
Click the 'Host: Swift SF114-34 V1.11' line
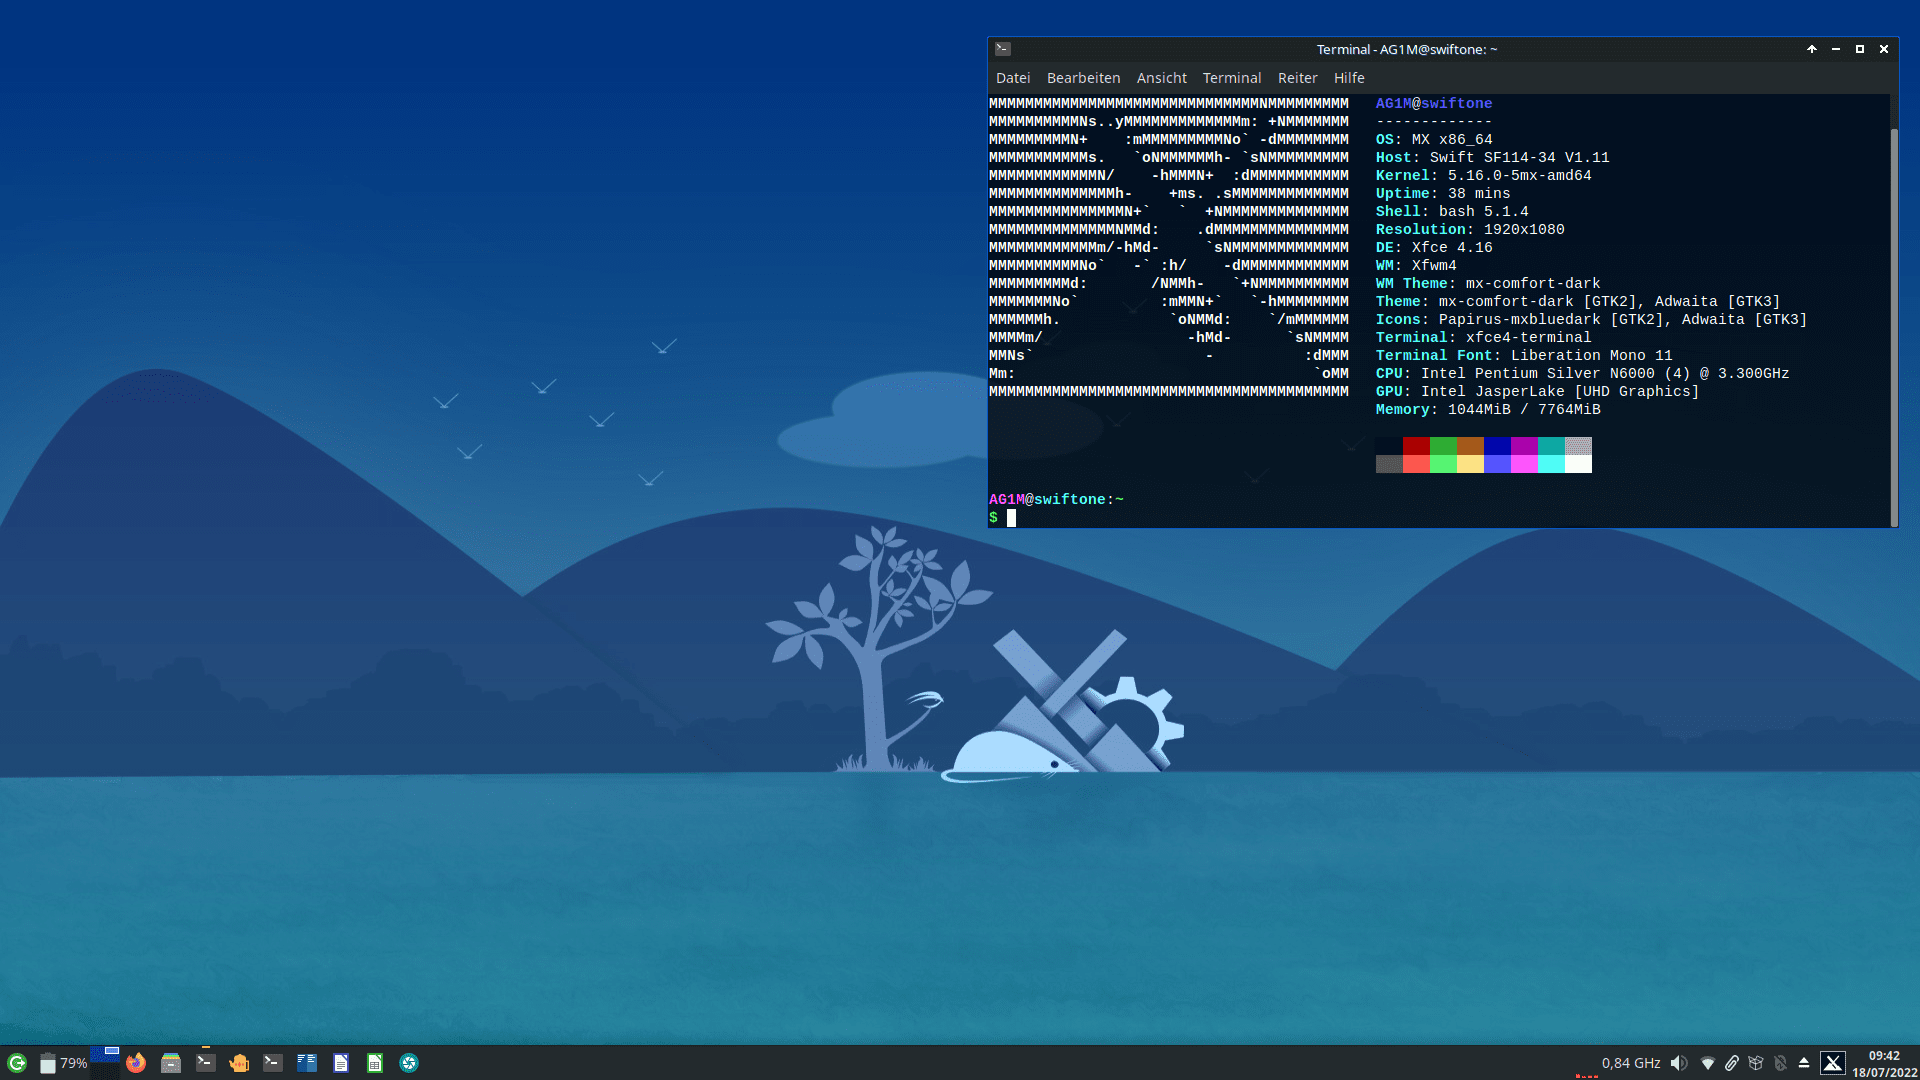1492,158
